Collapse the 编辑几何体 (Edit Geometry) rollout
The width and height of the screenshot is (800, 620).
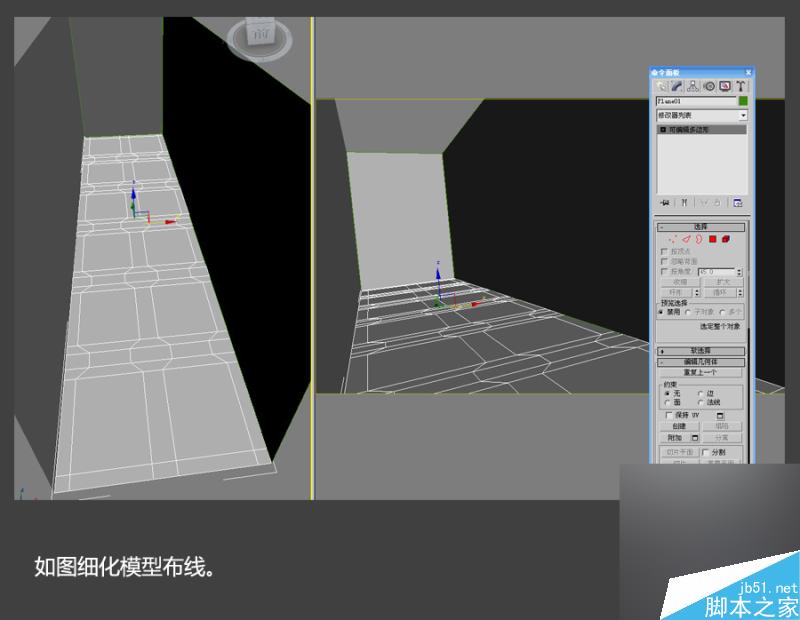click(x=700, y=360)
